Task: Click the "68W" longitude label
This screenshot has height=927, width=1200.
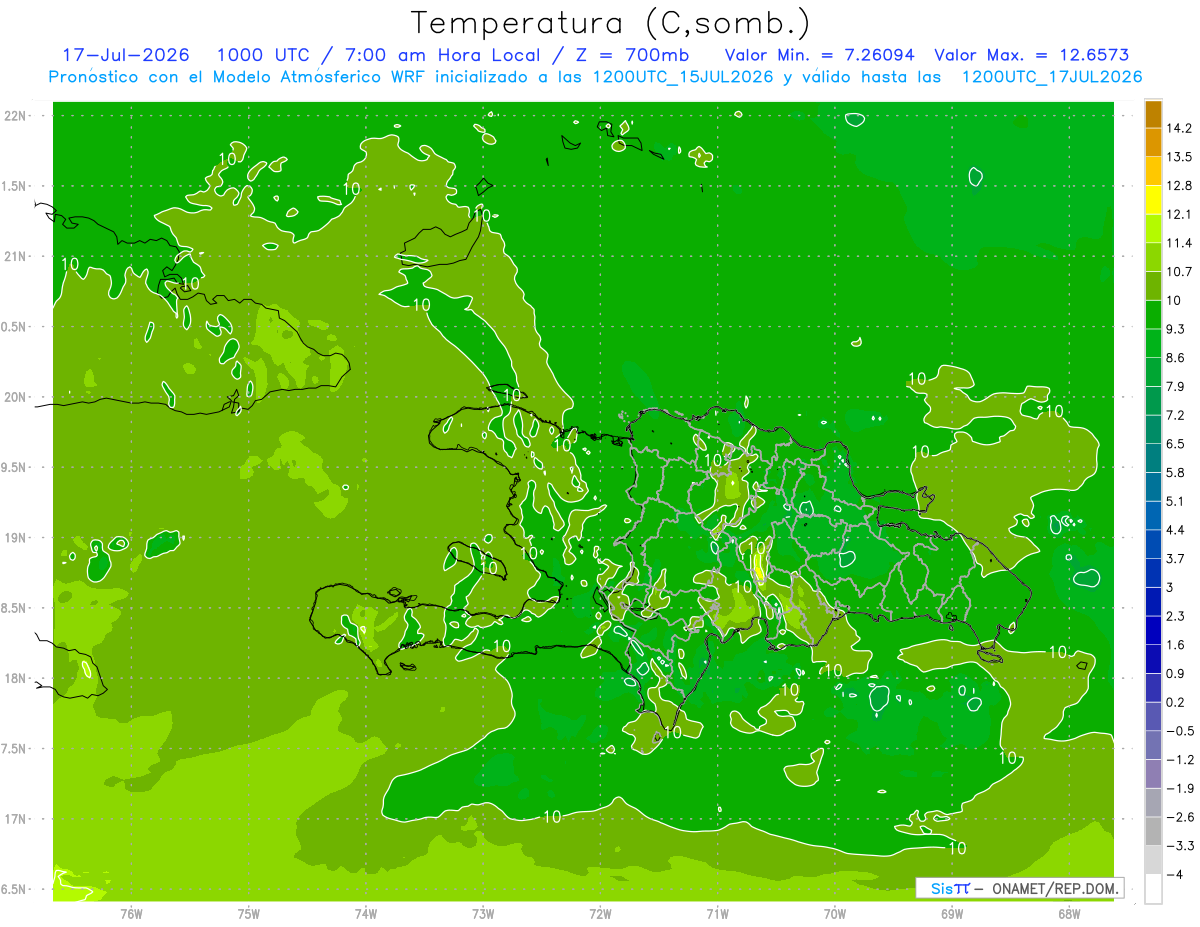Action: pyautogui.click(x=1069, y=913)
